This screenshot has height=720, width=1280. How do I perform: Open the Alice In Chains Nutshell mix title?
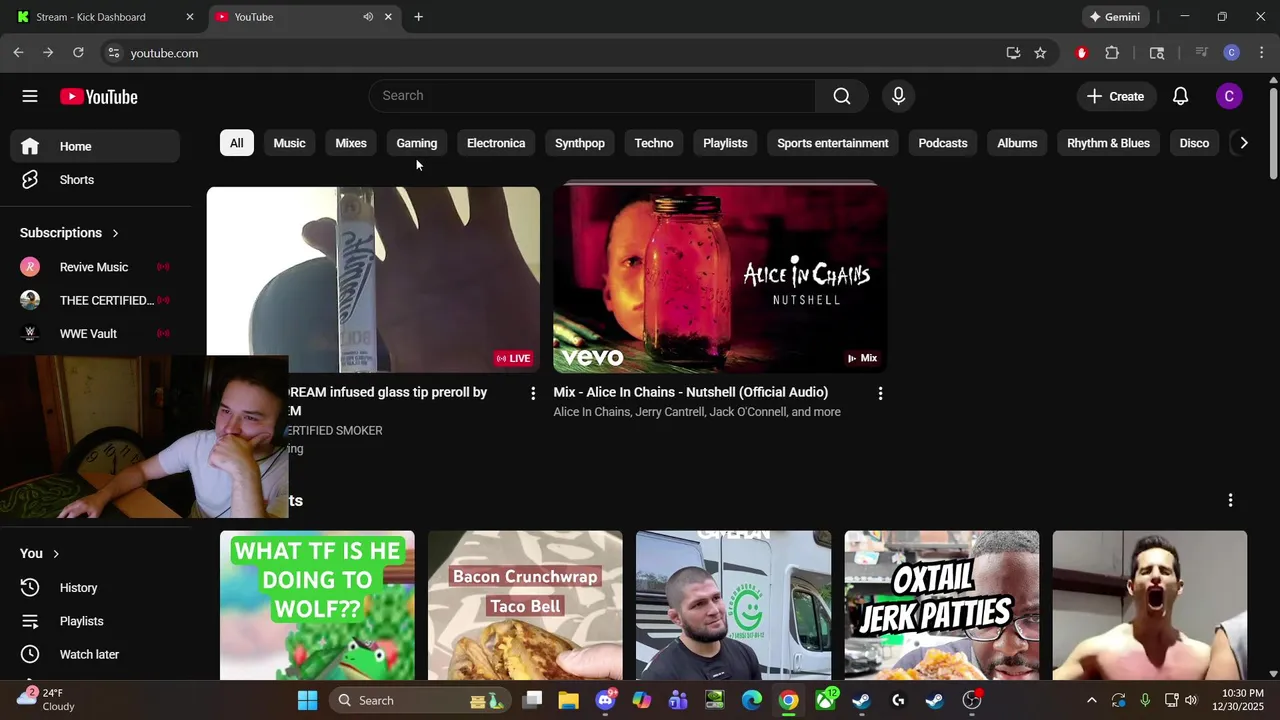point(691,392)
